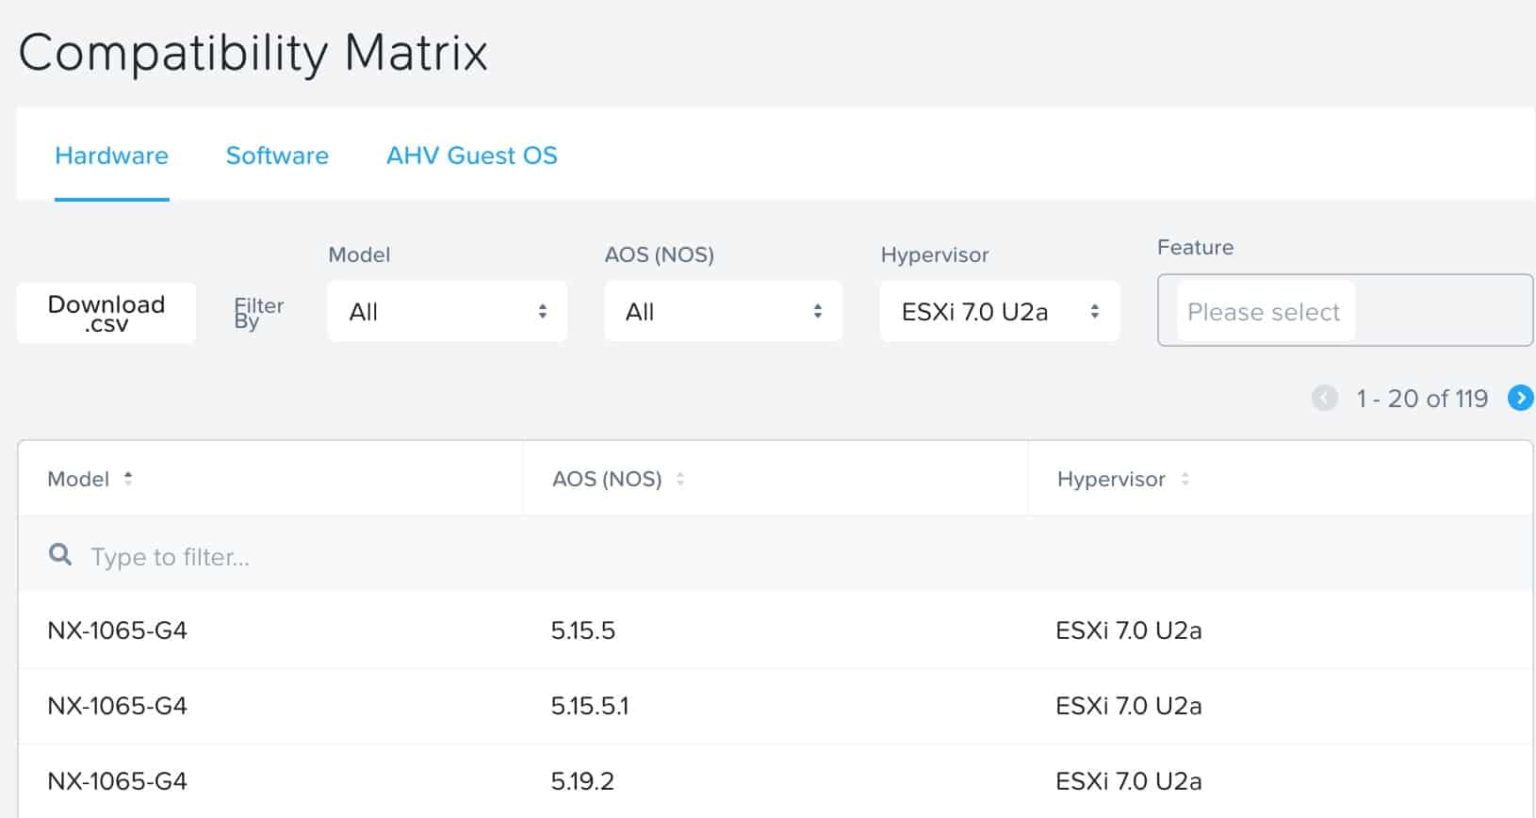Switch to the Software tab
Viewport: 1536px width, 818px height.
[277, 156]
